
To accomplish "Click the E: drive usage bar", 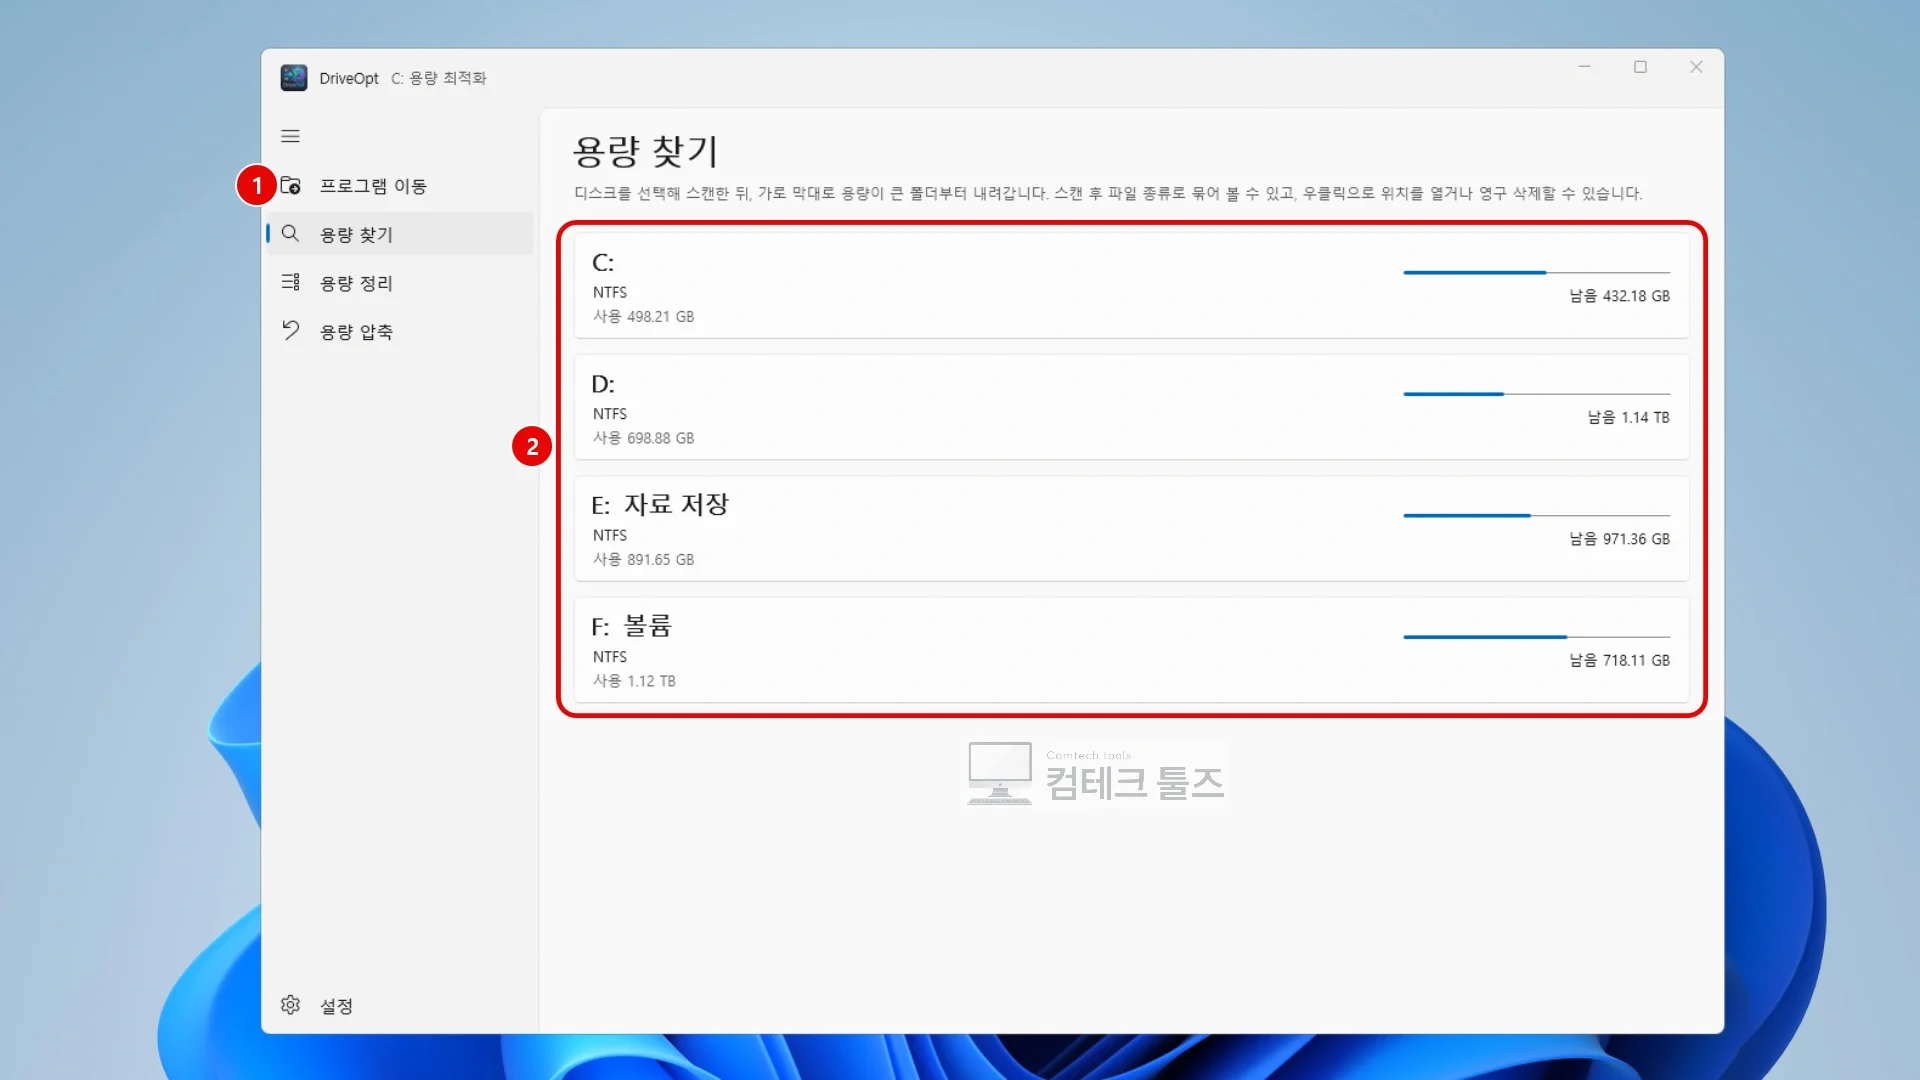I will coord(1536,515).
